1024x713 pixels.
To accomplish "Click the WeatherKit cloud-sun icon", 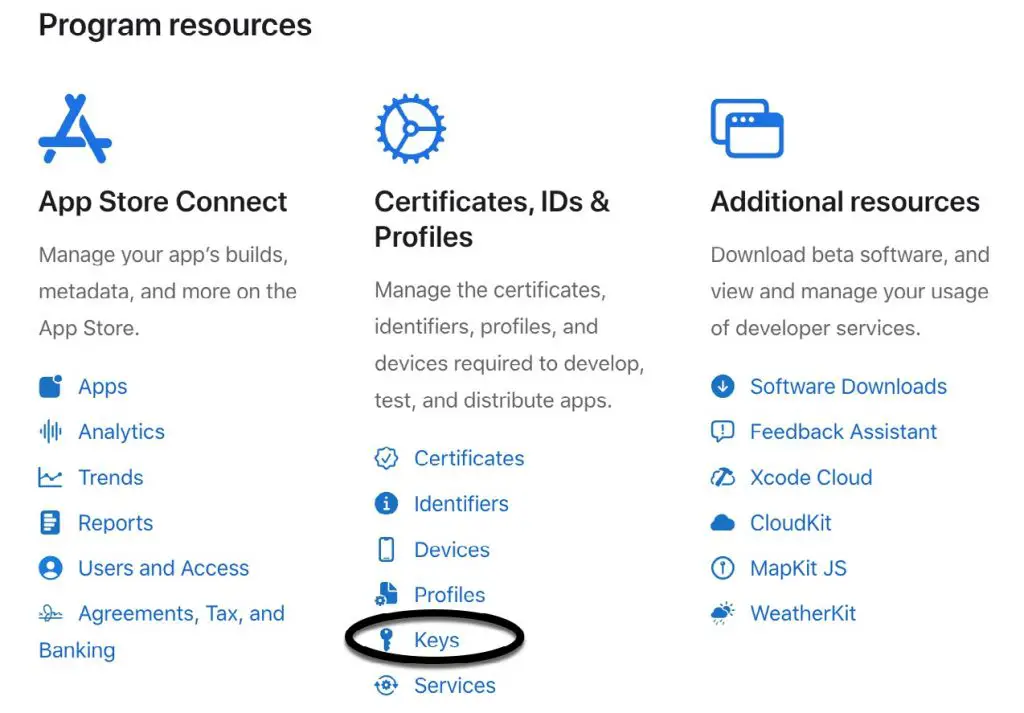I will 722,614.
